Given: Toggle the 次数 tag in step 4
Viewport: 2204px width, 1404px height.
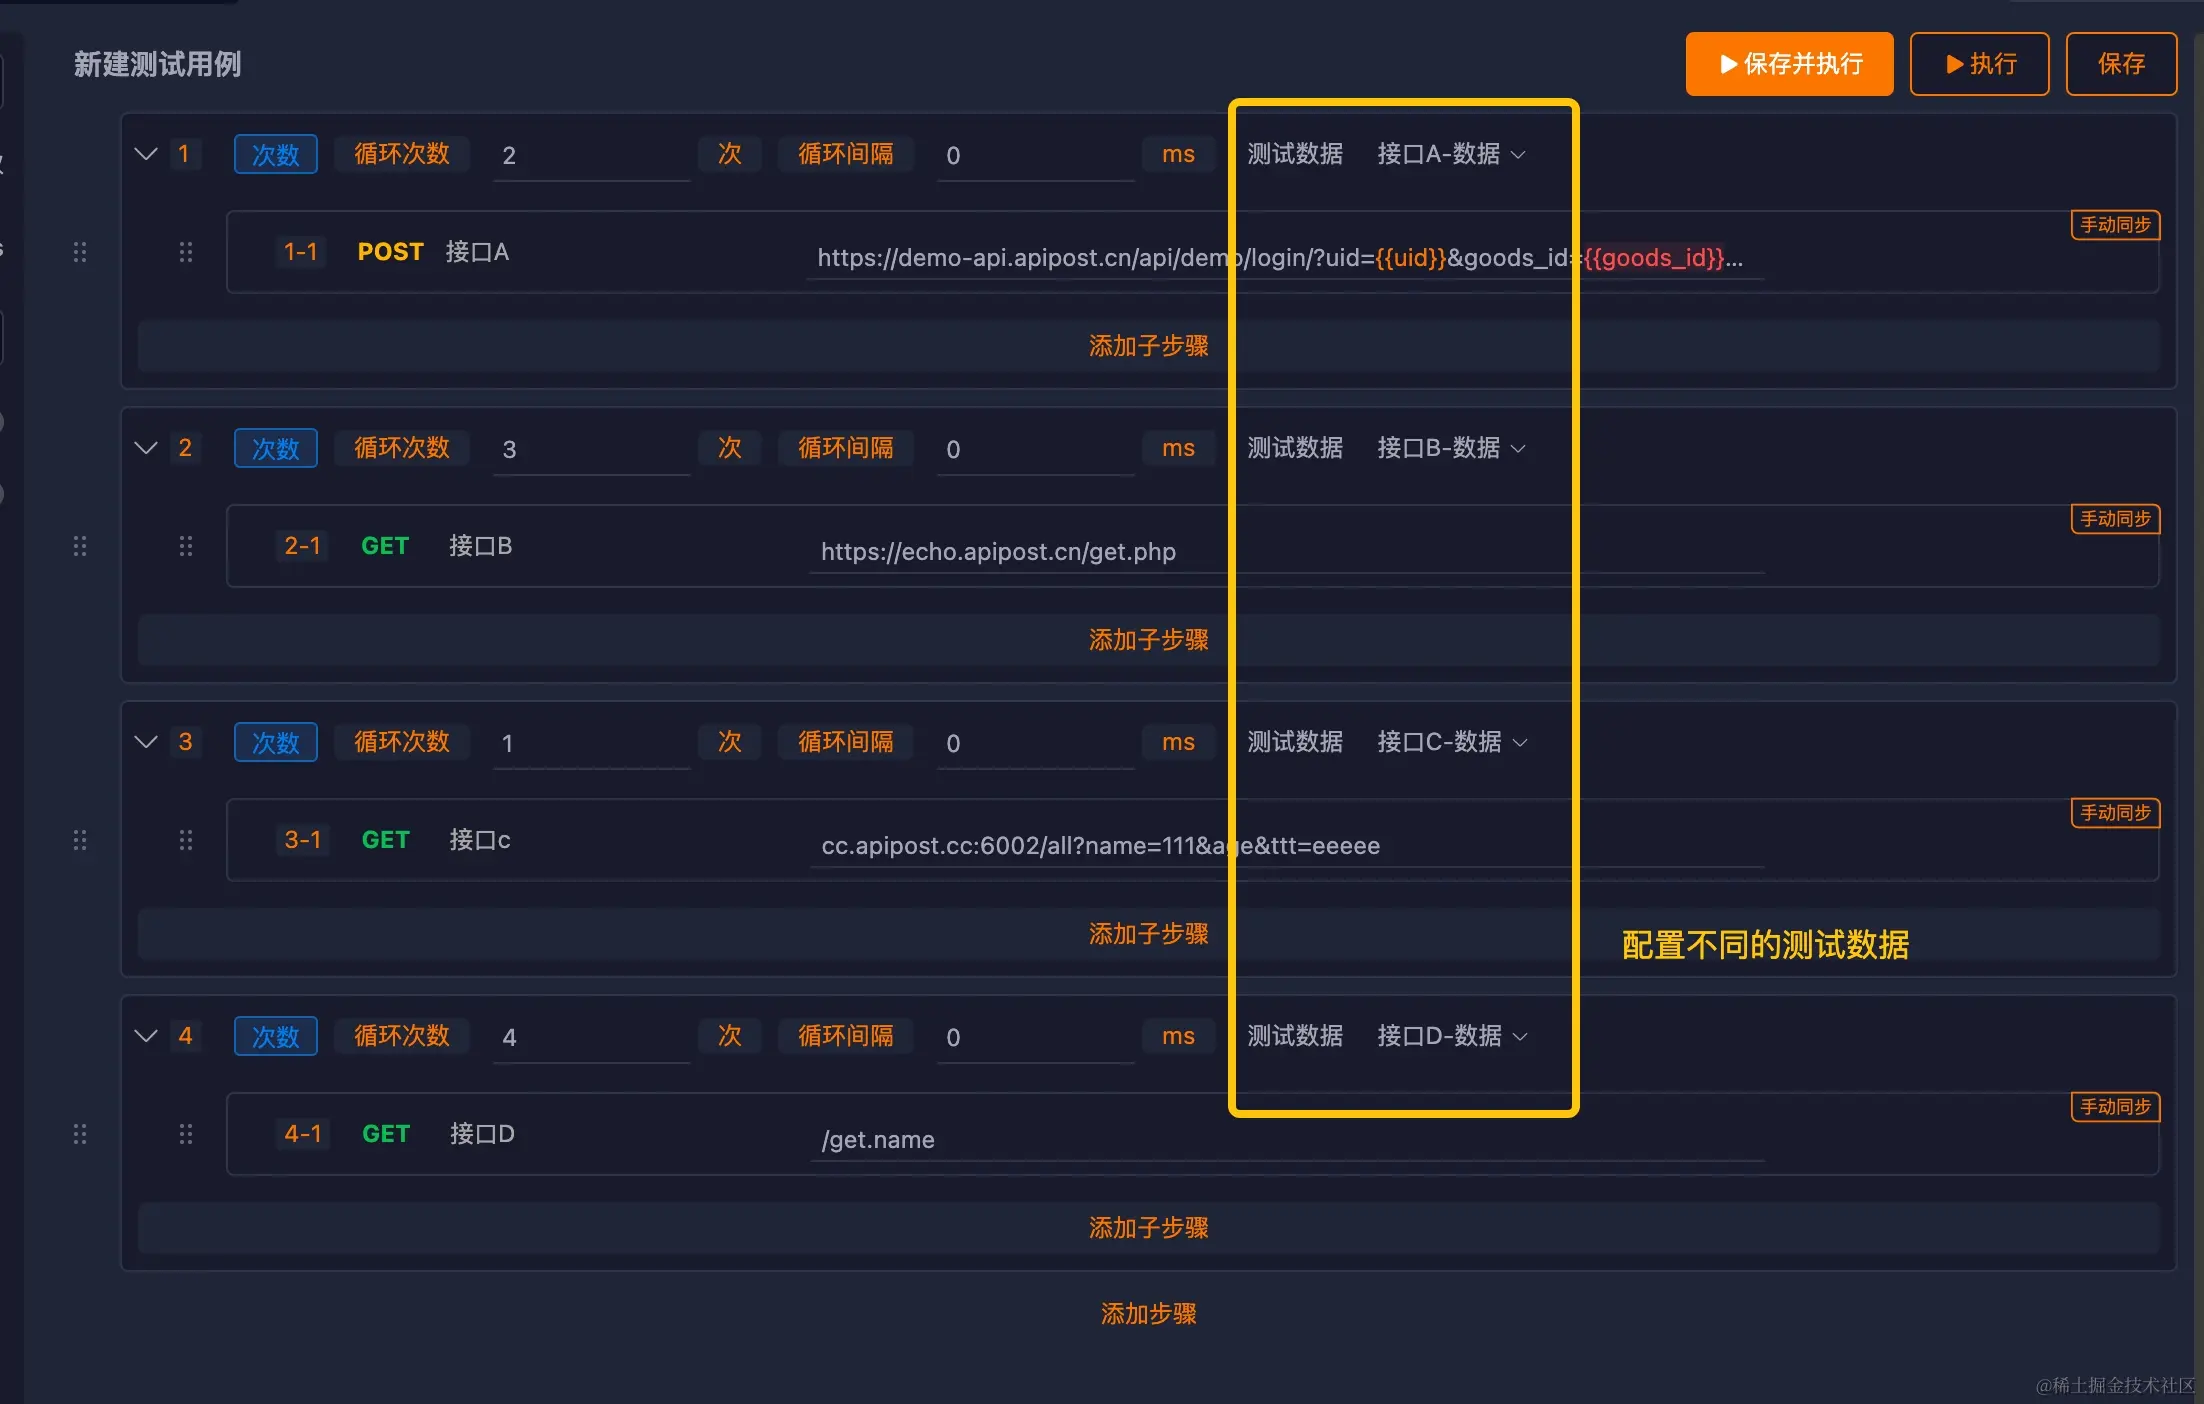Looking at the screenshot, I should 275,1036.
